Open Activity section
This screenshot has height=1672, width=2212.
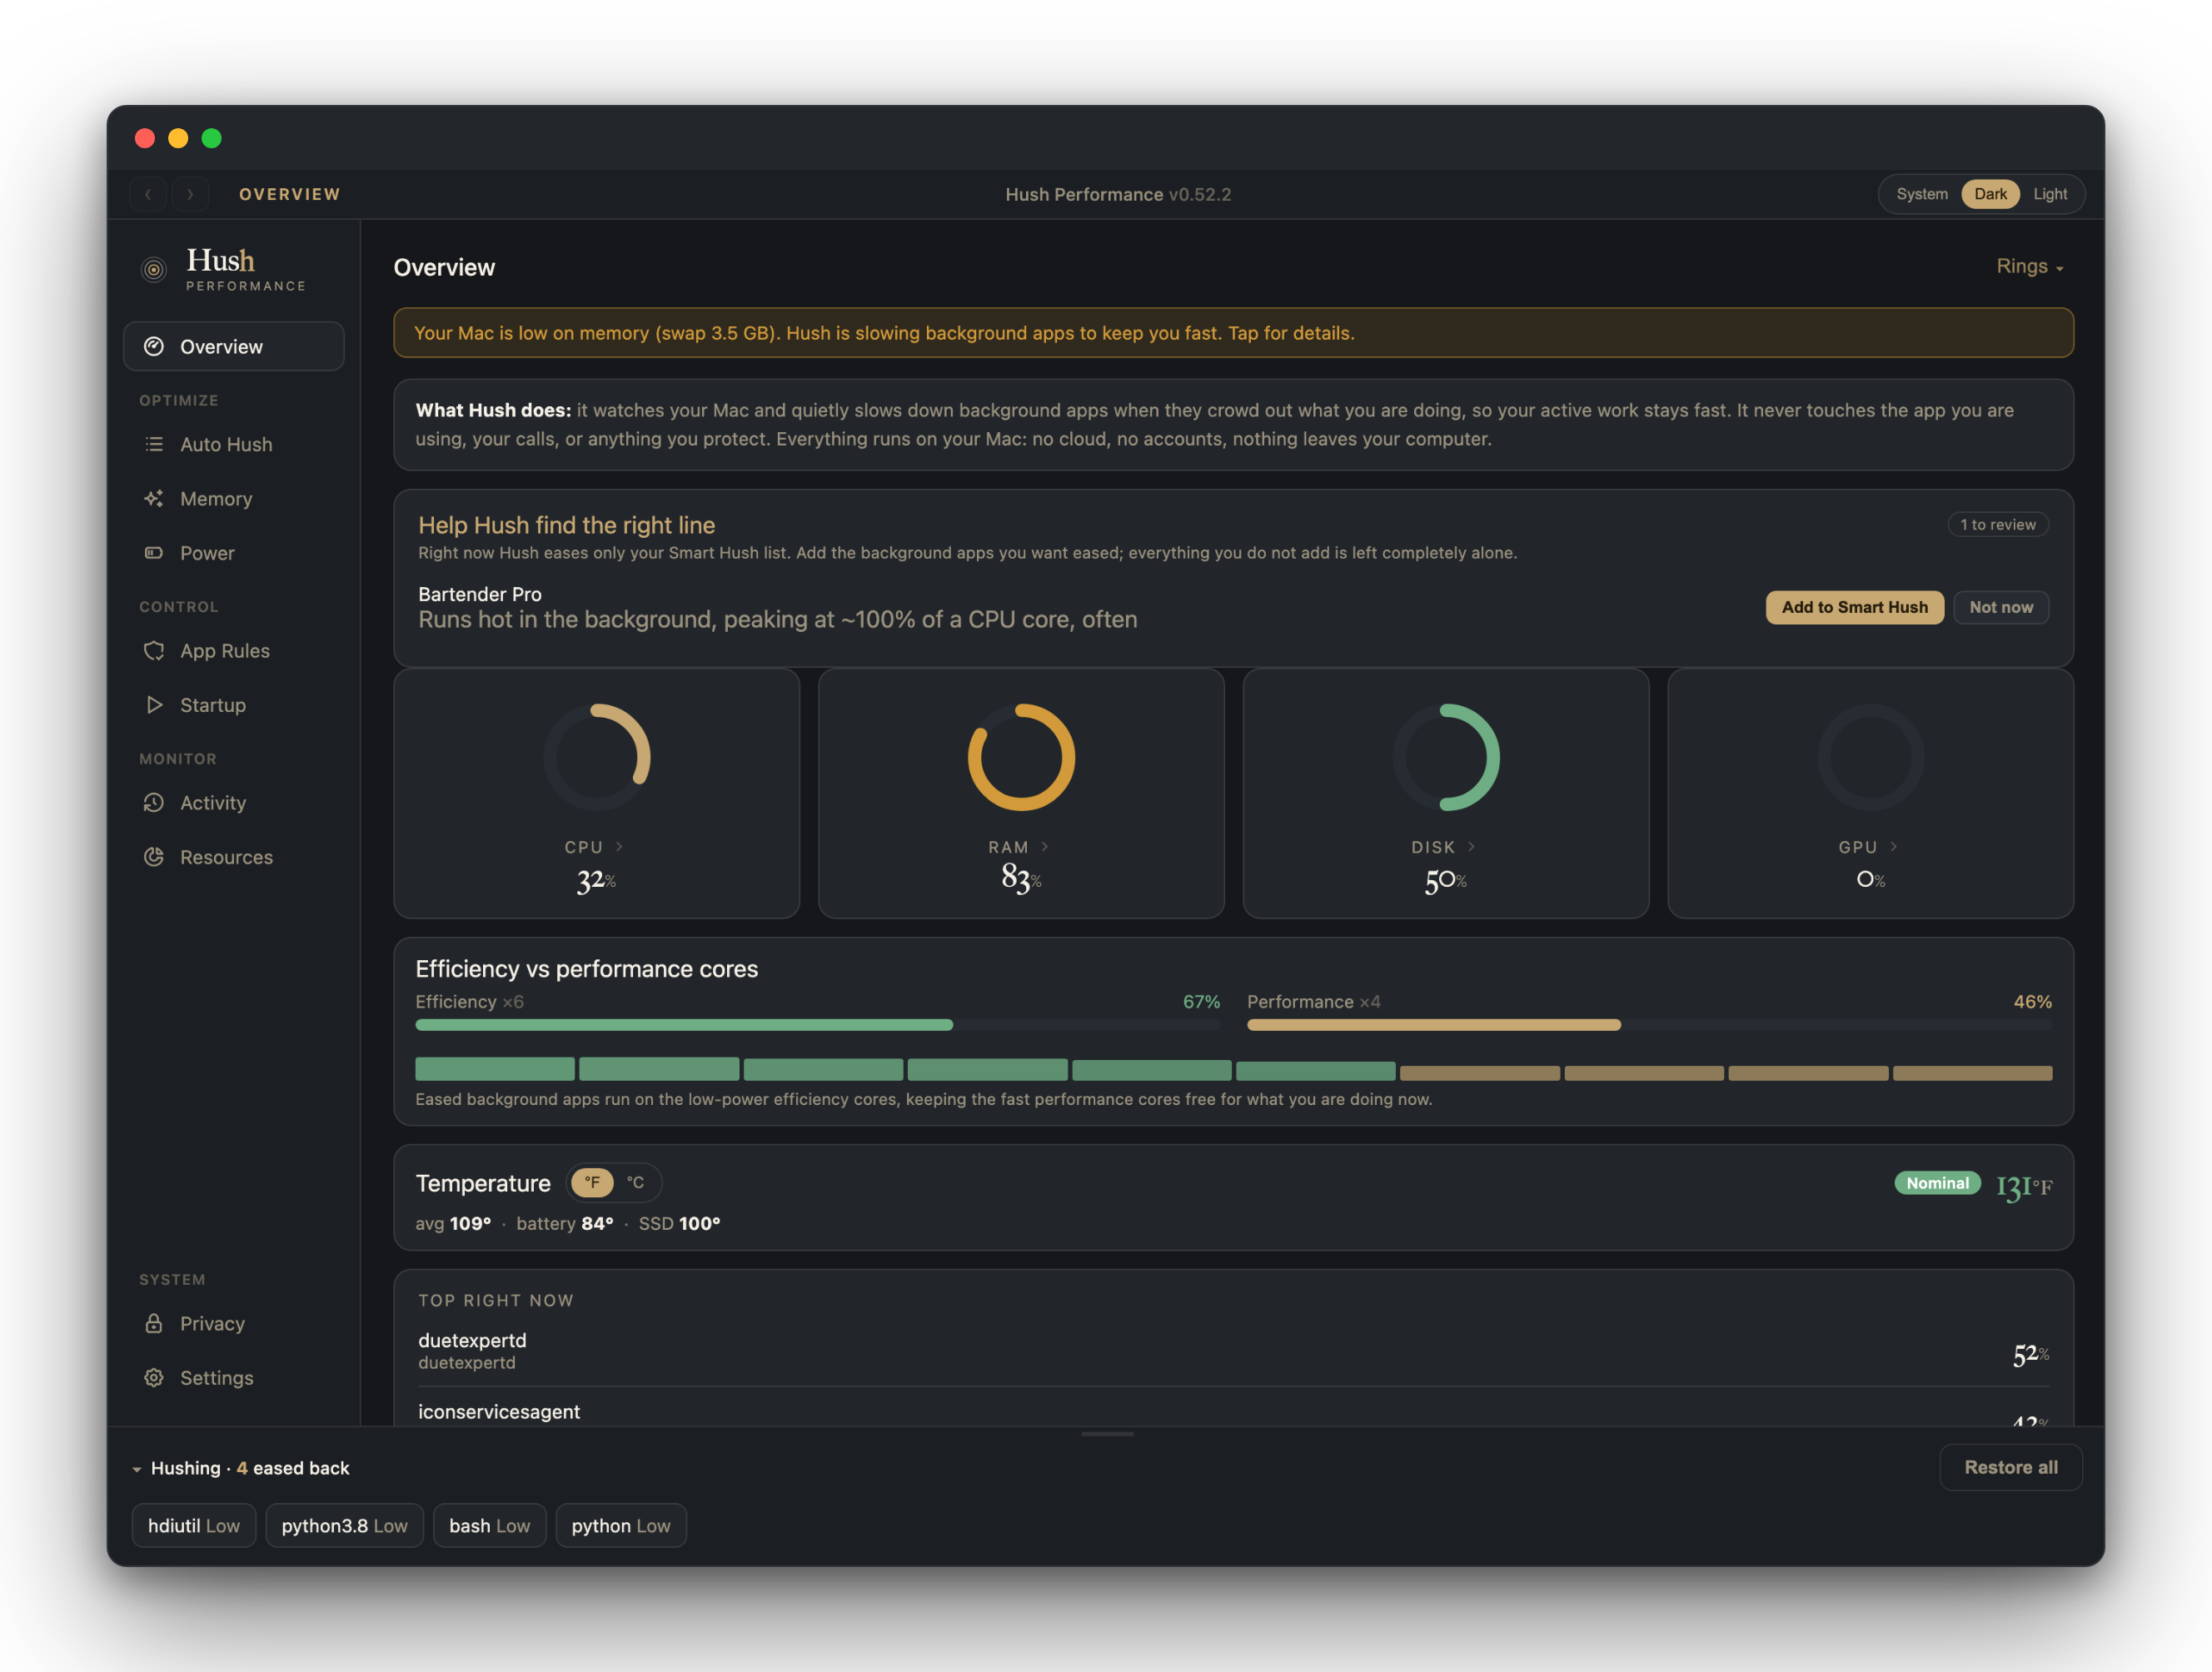tap(234, 802)
